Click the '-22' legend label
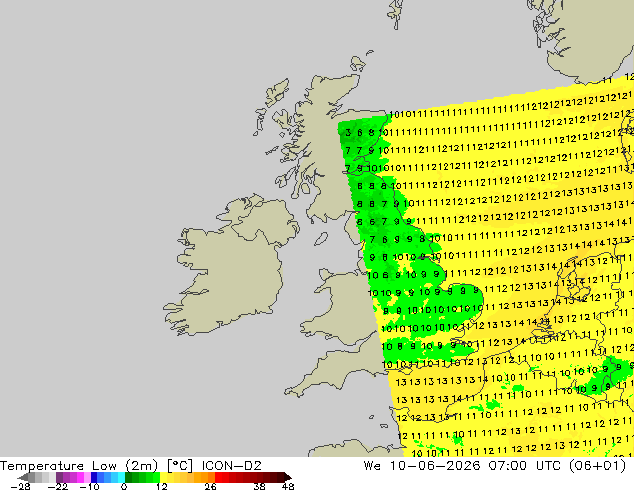 click(x=58, y=486)
